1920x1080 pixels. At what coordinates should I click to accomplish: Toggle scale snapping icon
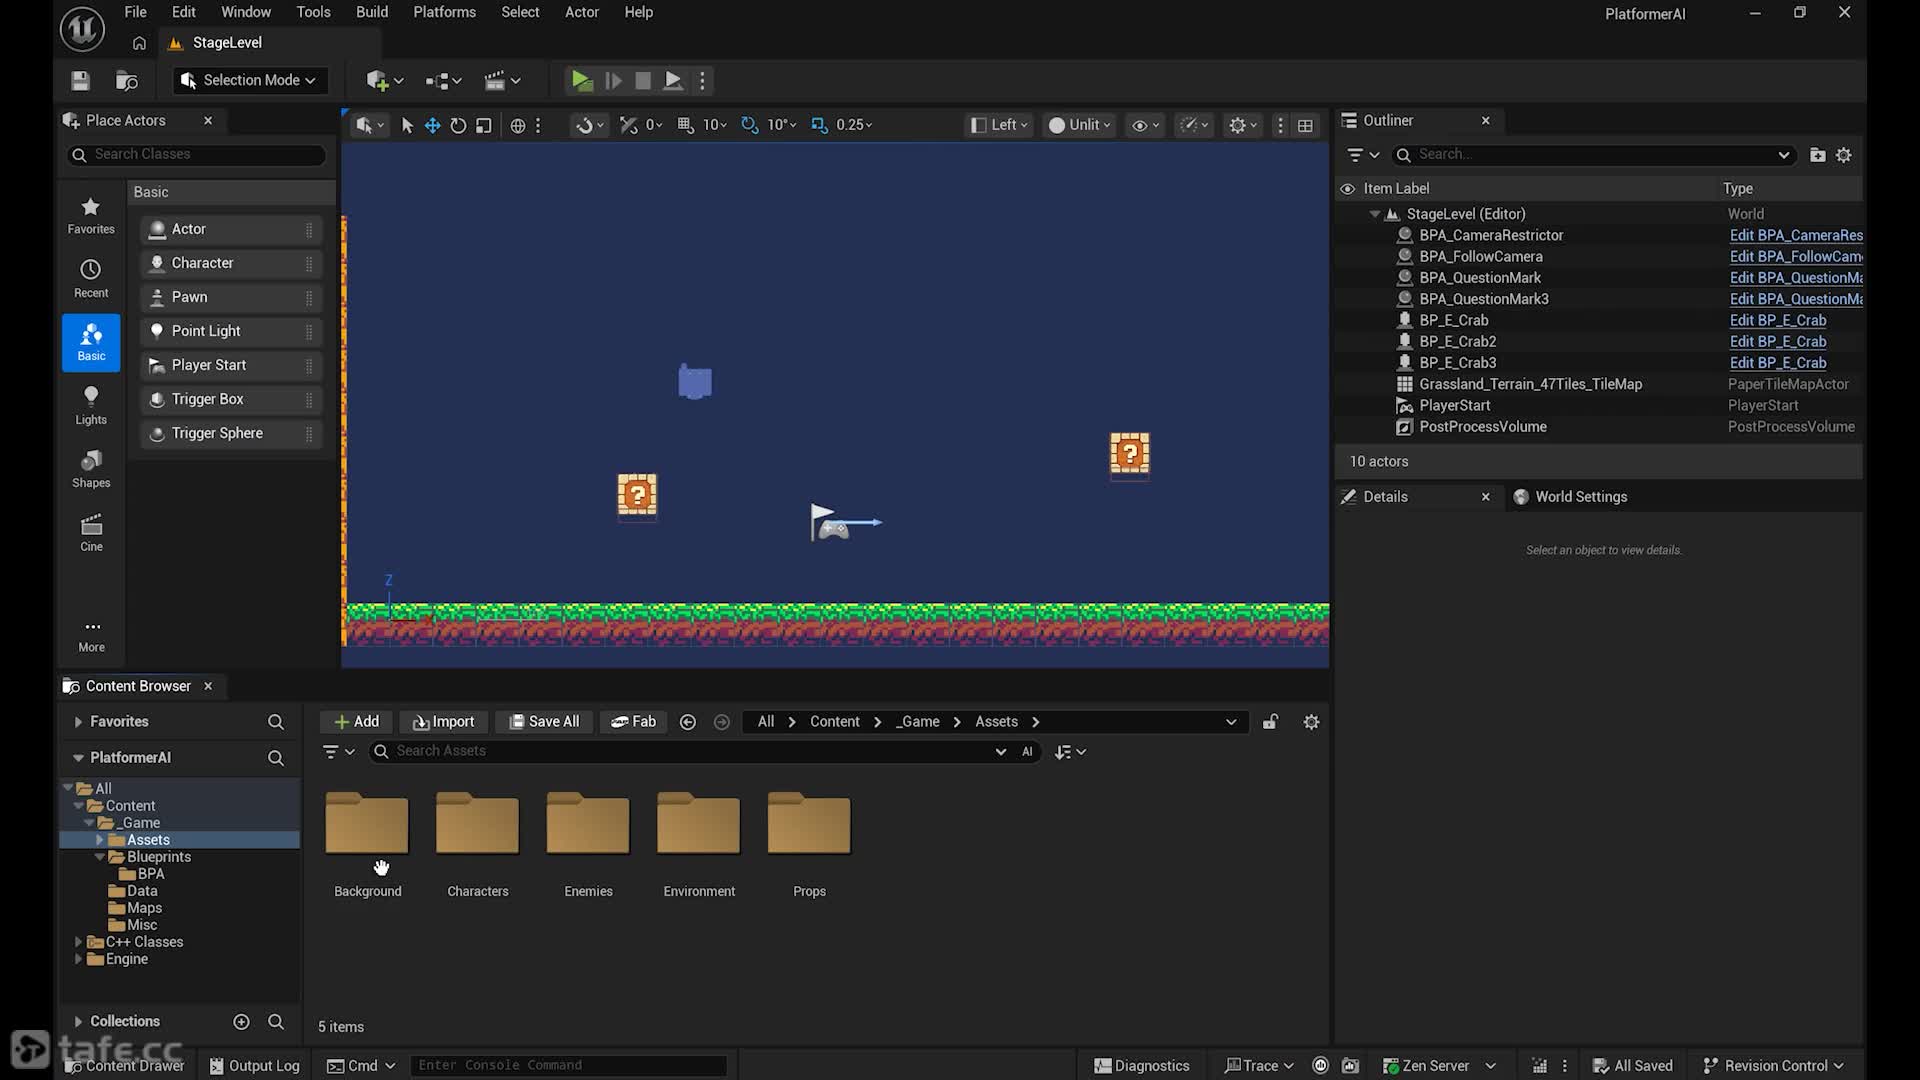pos(819,125)
